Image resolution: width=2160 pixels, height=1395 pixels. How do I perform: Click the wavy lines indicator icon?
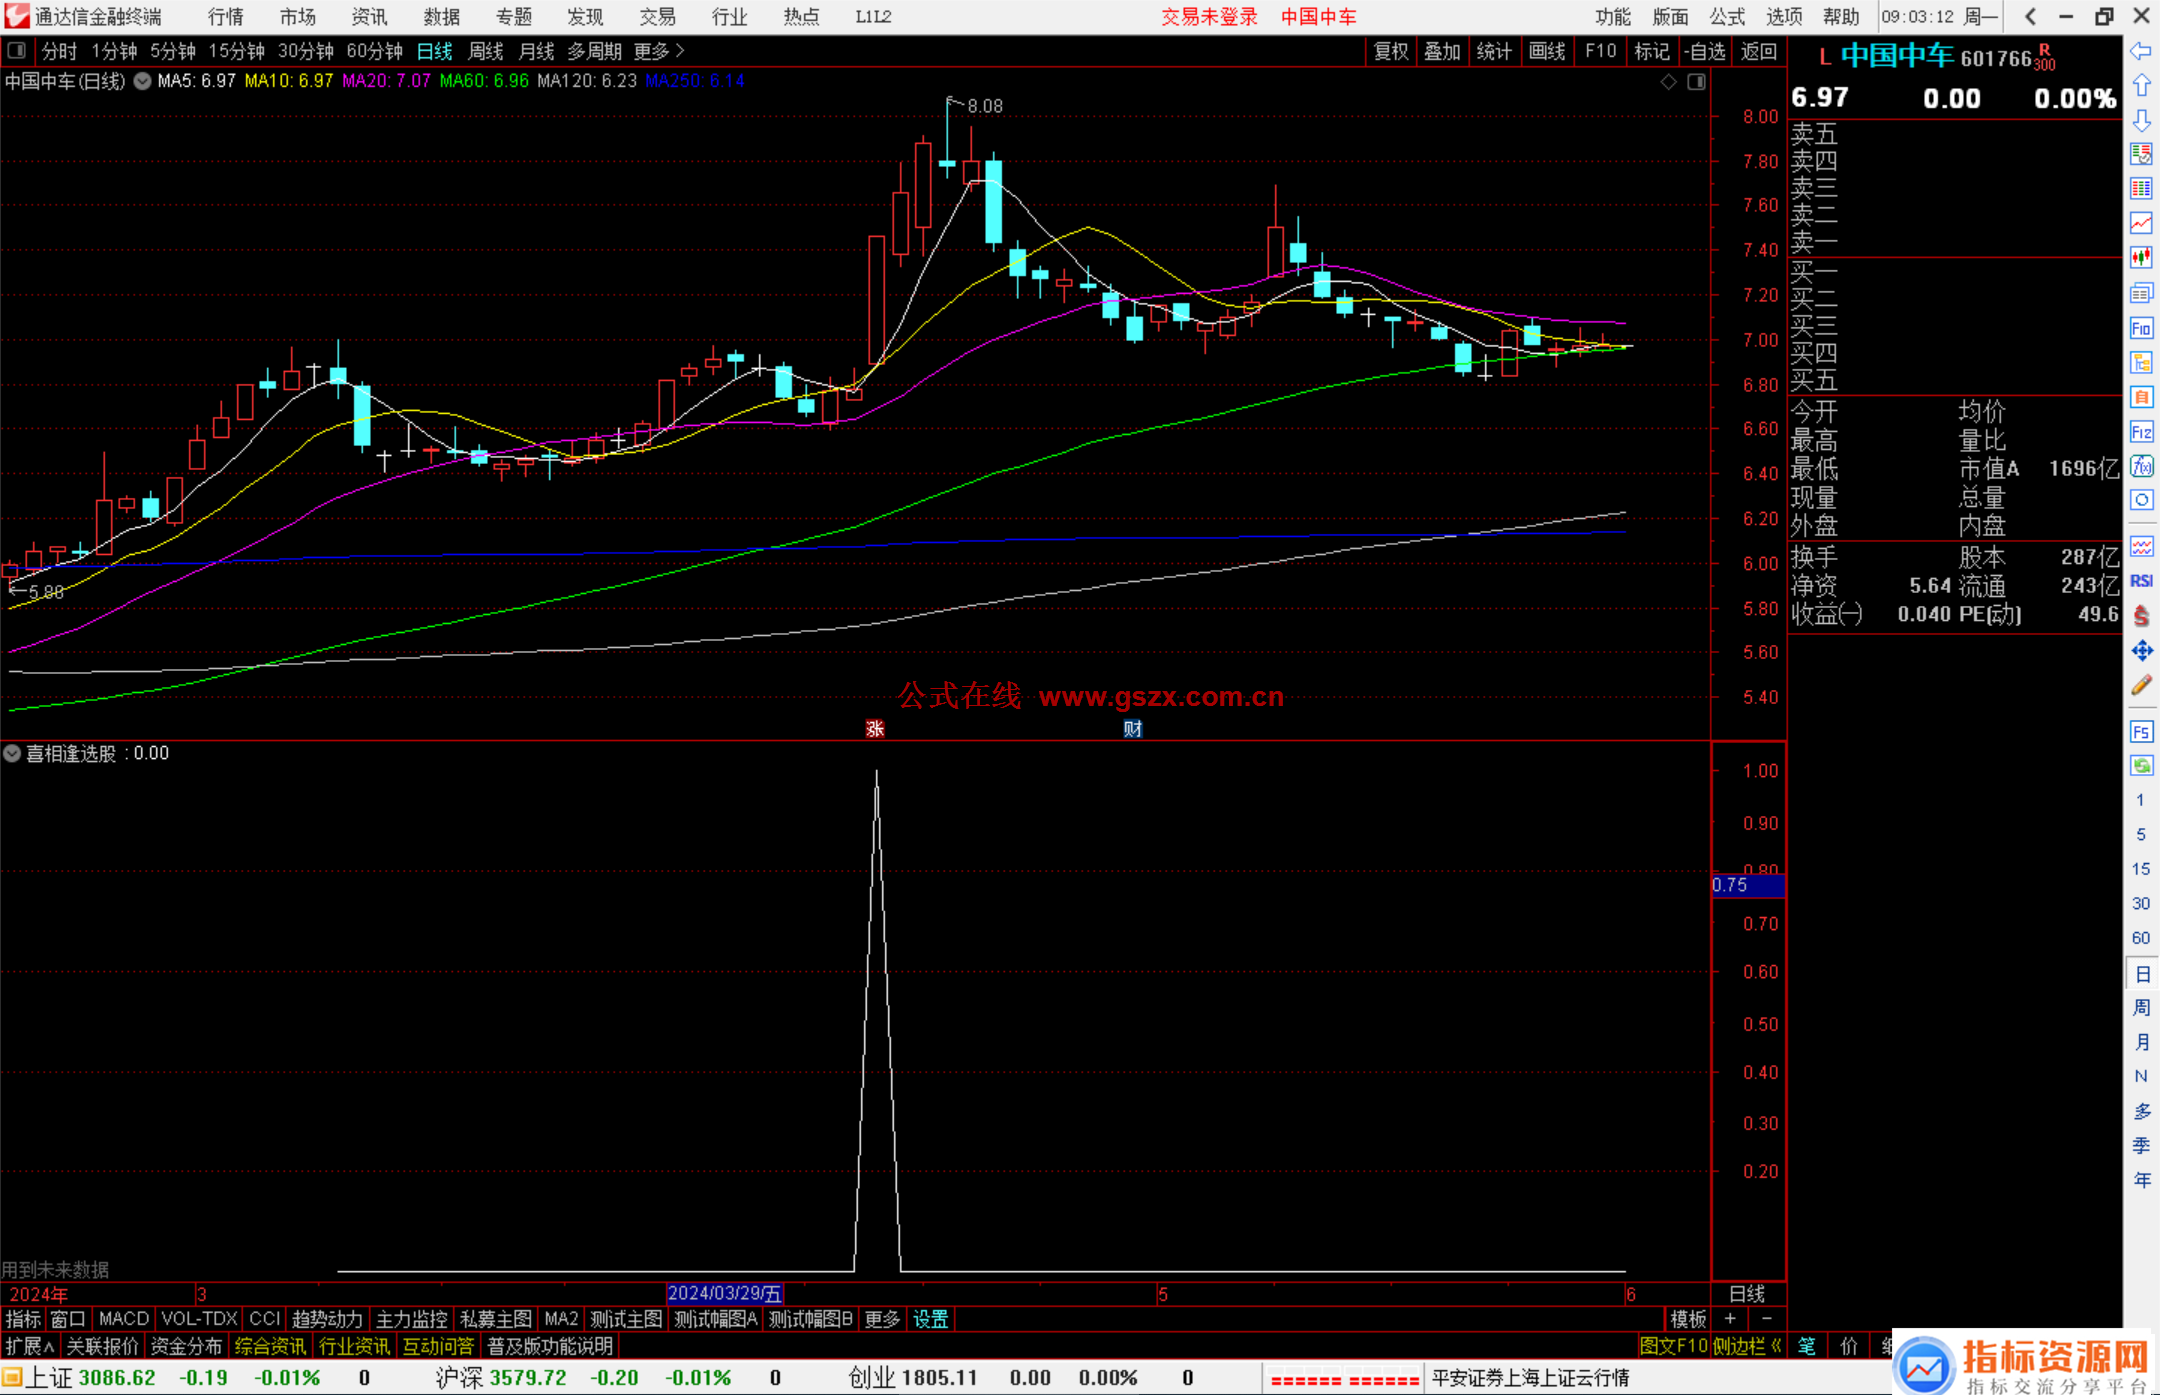click(2141, 546)
